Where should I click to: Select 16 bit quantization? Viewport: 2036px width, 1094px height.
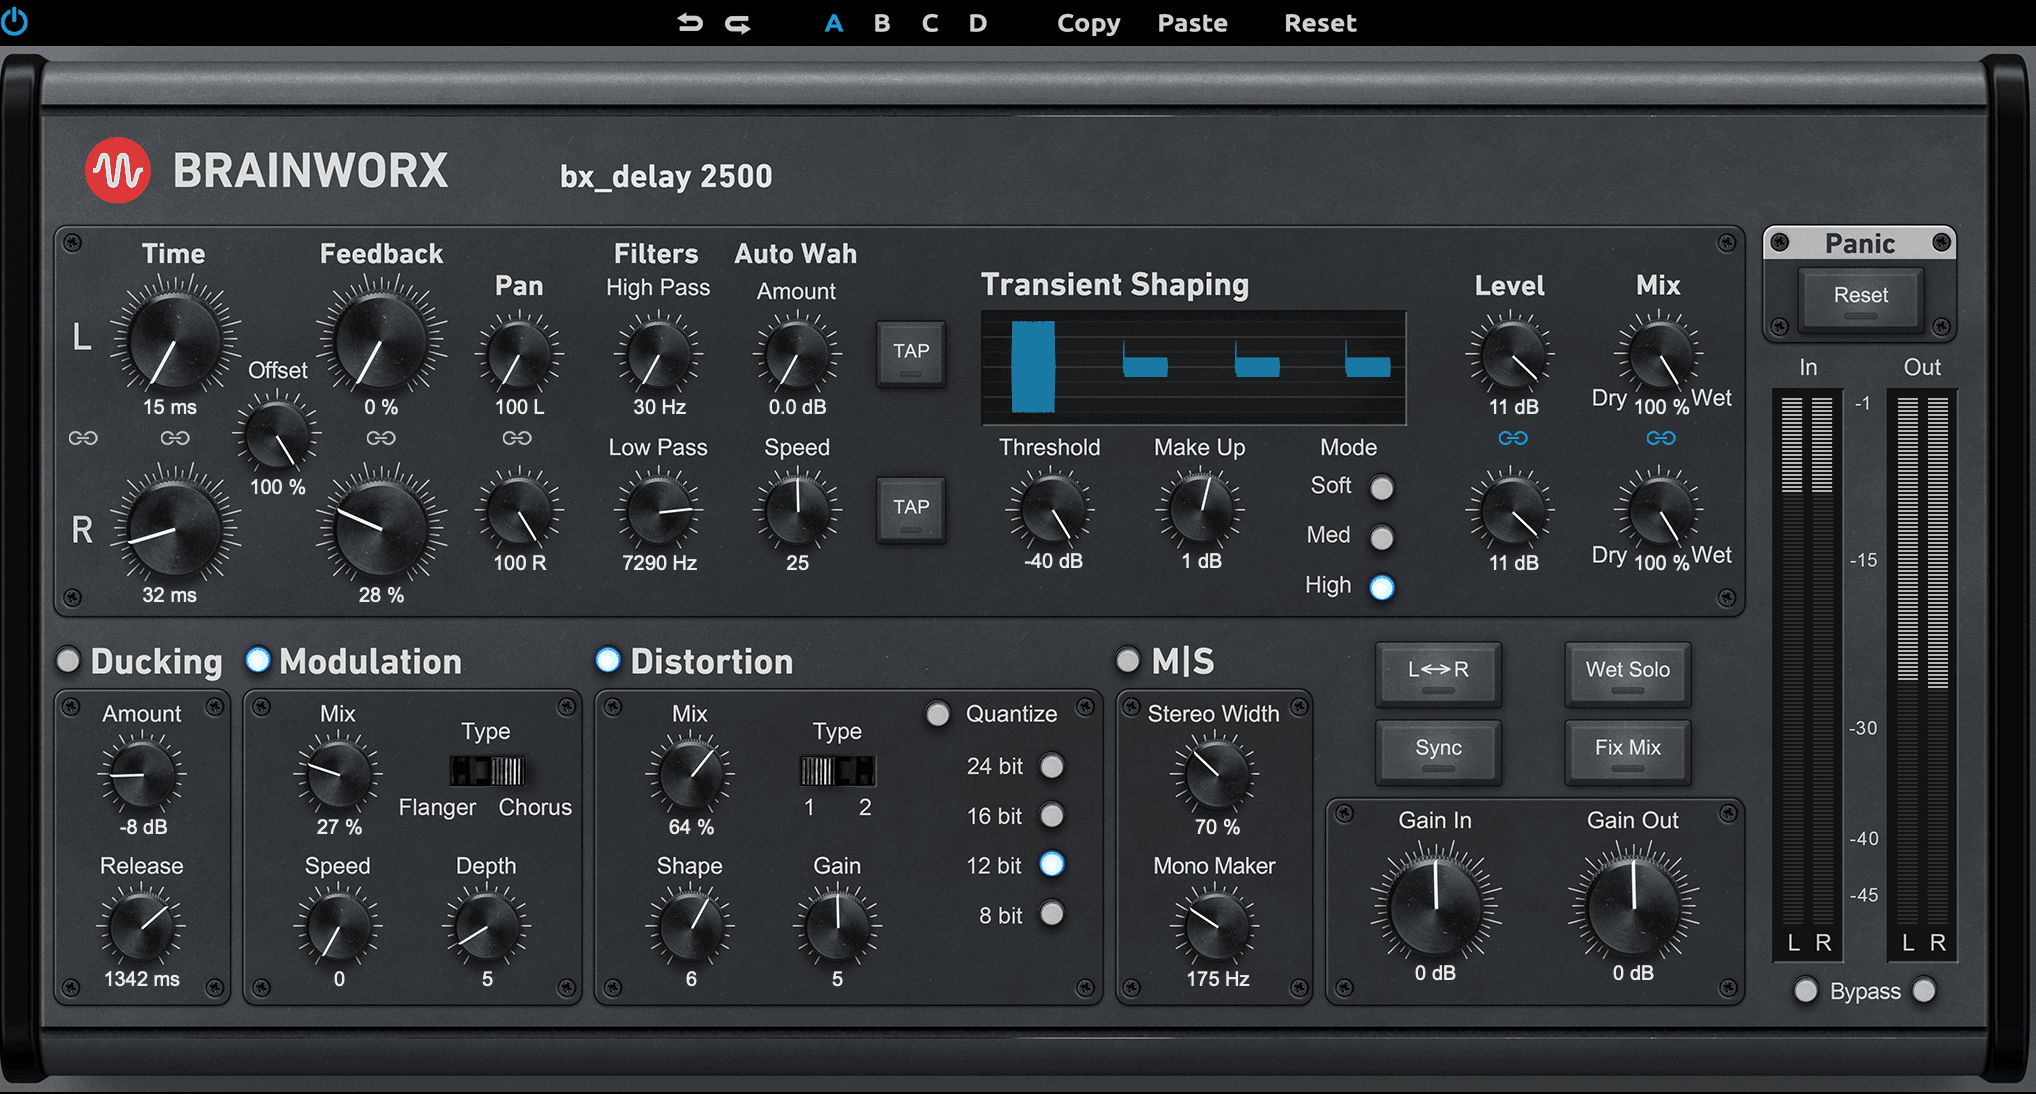(x=1052, y=816)
